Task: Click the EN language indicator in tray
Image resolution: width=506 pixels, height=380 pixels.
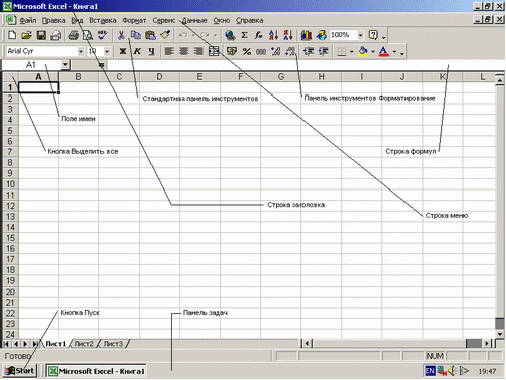Action: point(430,371)
